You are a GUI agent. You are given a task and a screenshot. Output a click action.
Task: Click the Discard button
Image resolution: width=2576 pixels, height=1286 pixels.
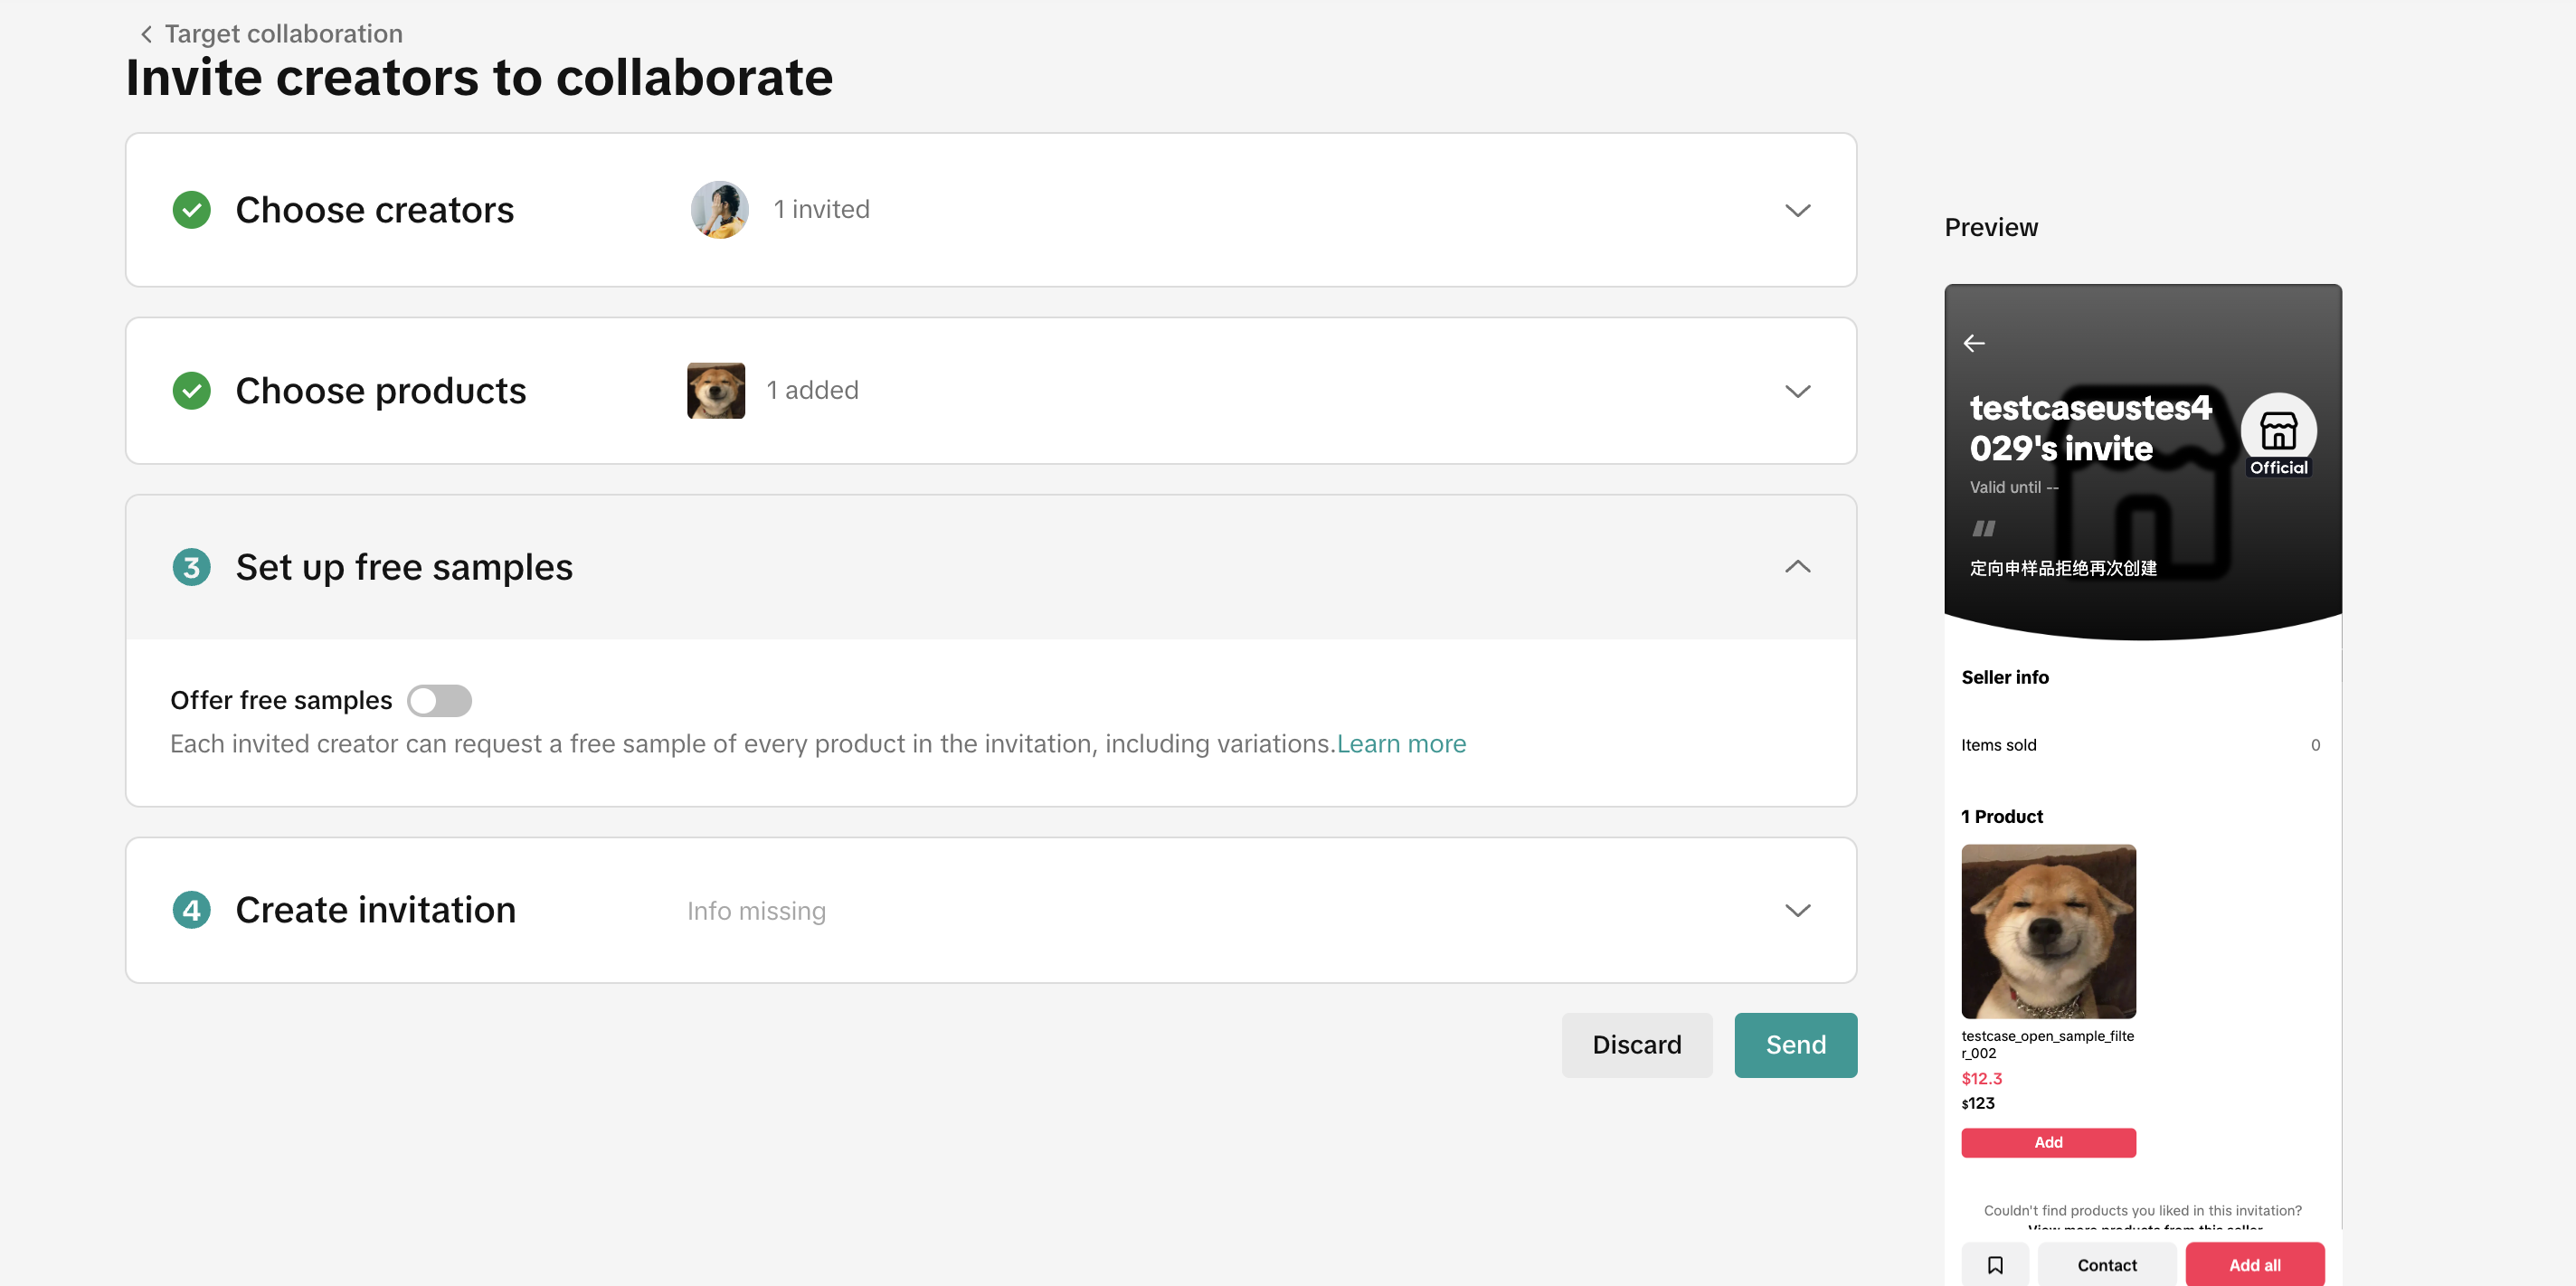pos(1636,1045)
